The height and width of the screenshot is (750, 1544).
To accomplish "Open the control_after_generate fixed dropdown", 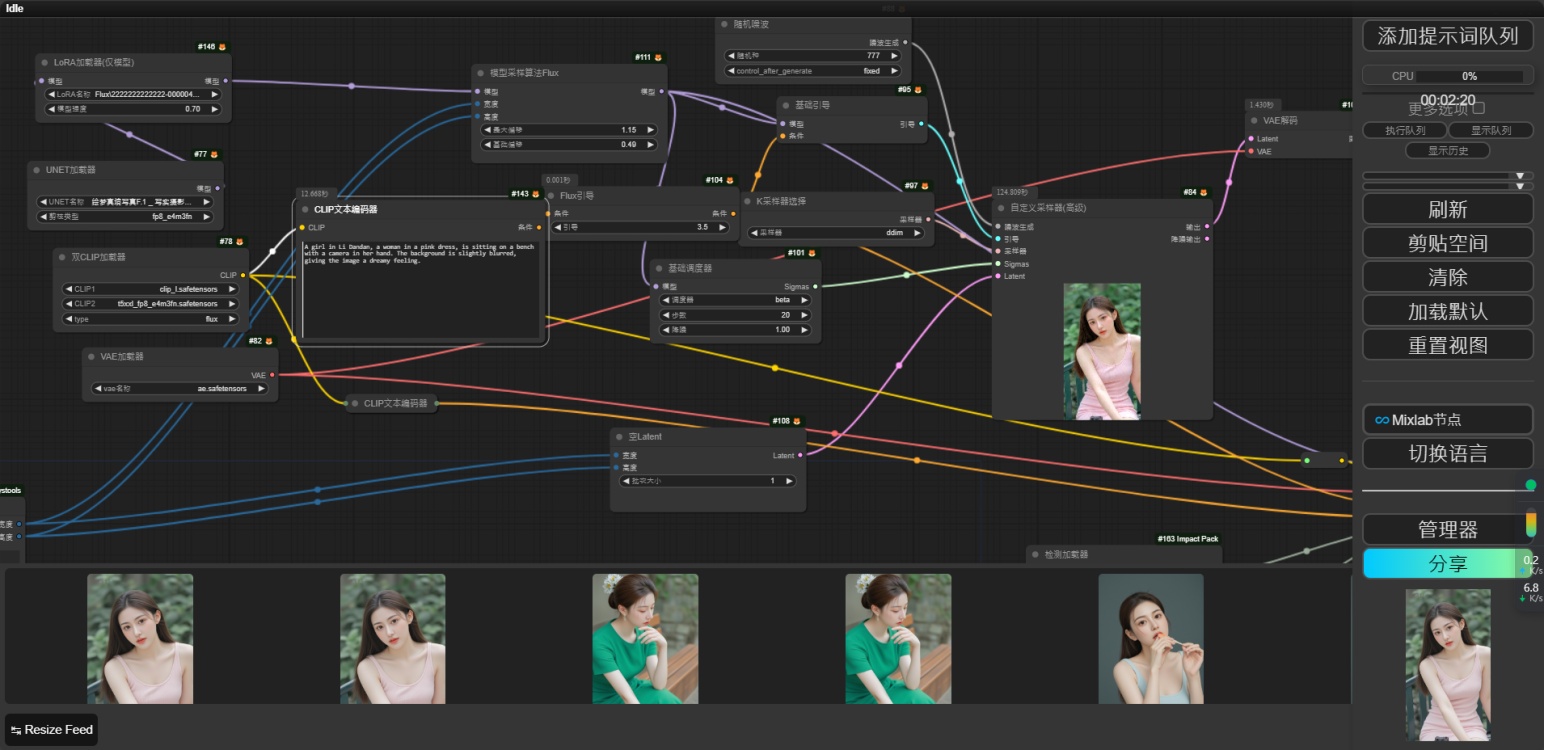I will (x=812, y=71).
